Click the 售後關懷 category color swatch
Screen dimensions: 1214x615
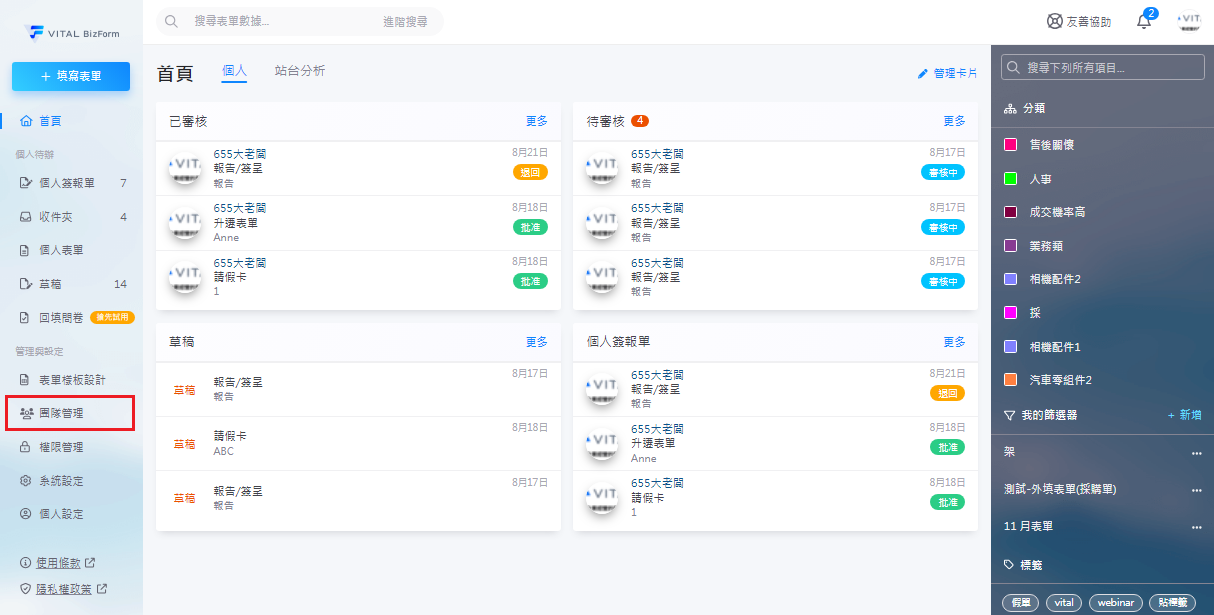tap(1010, 145)
